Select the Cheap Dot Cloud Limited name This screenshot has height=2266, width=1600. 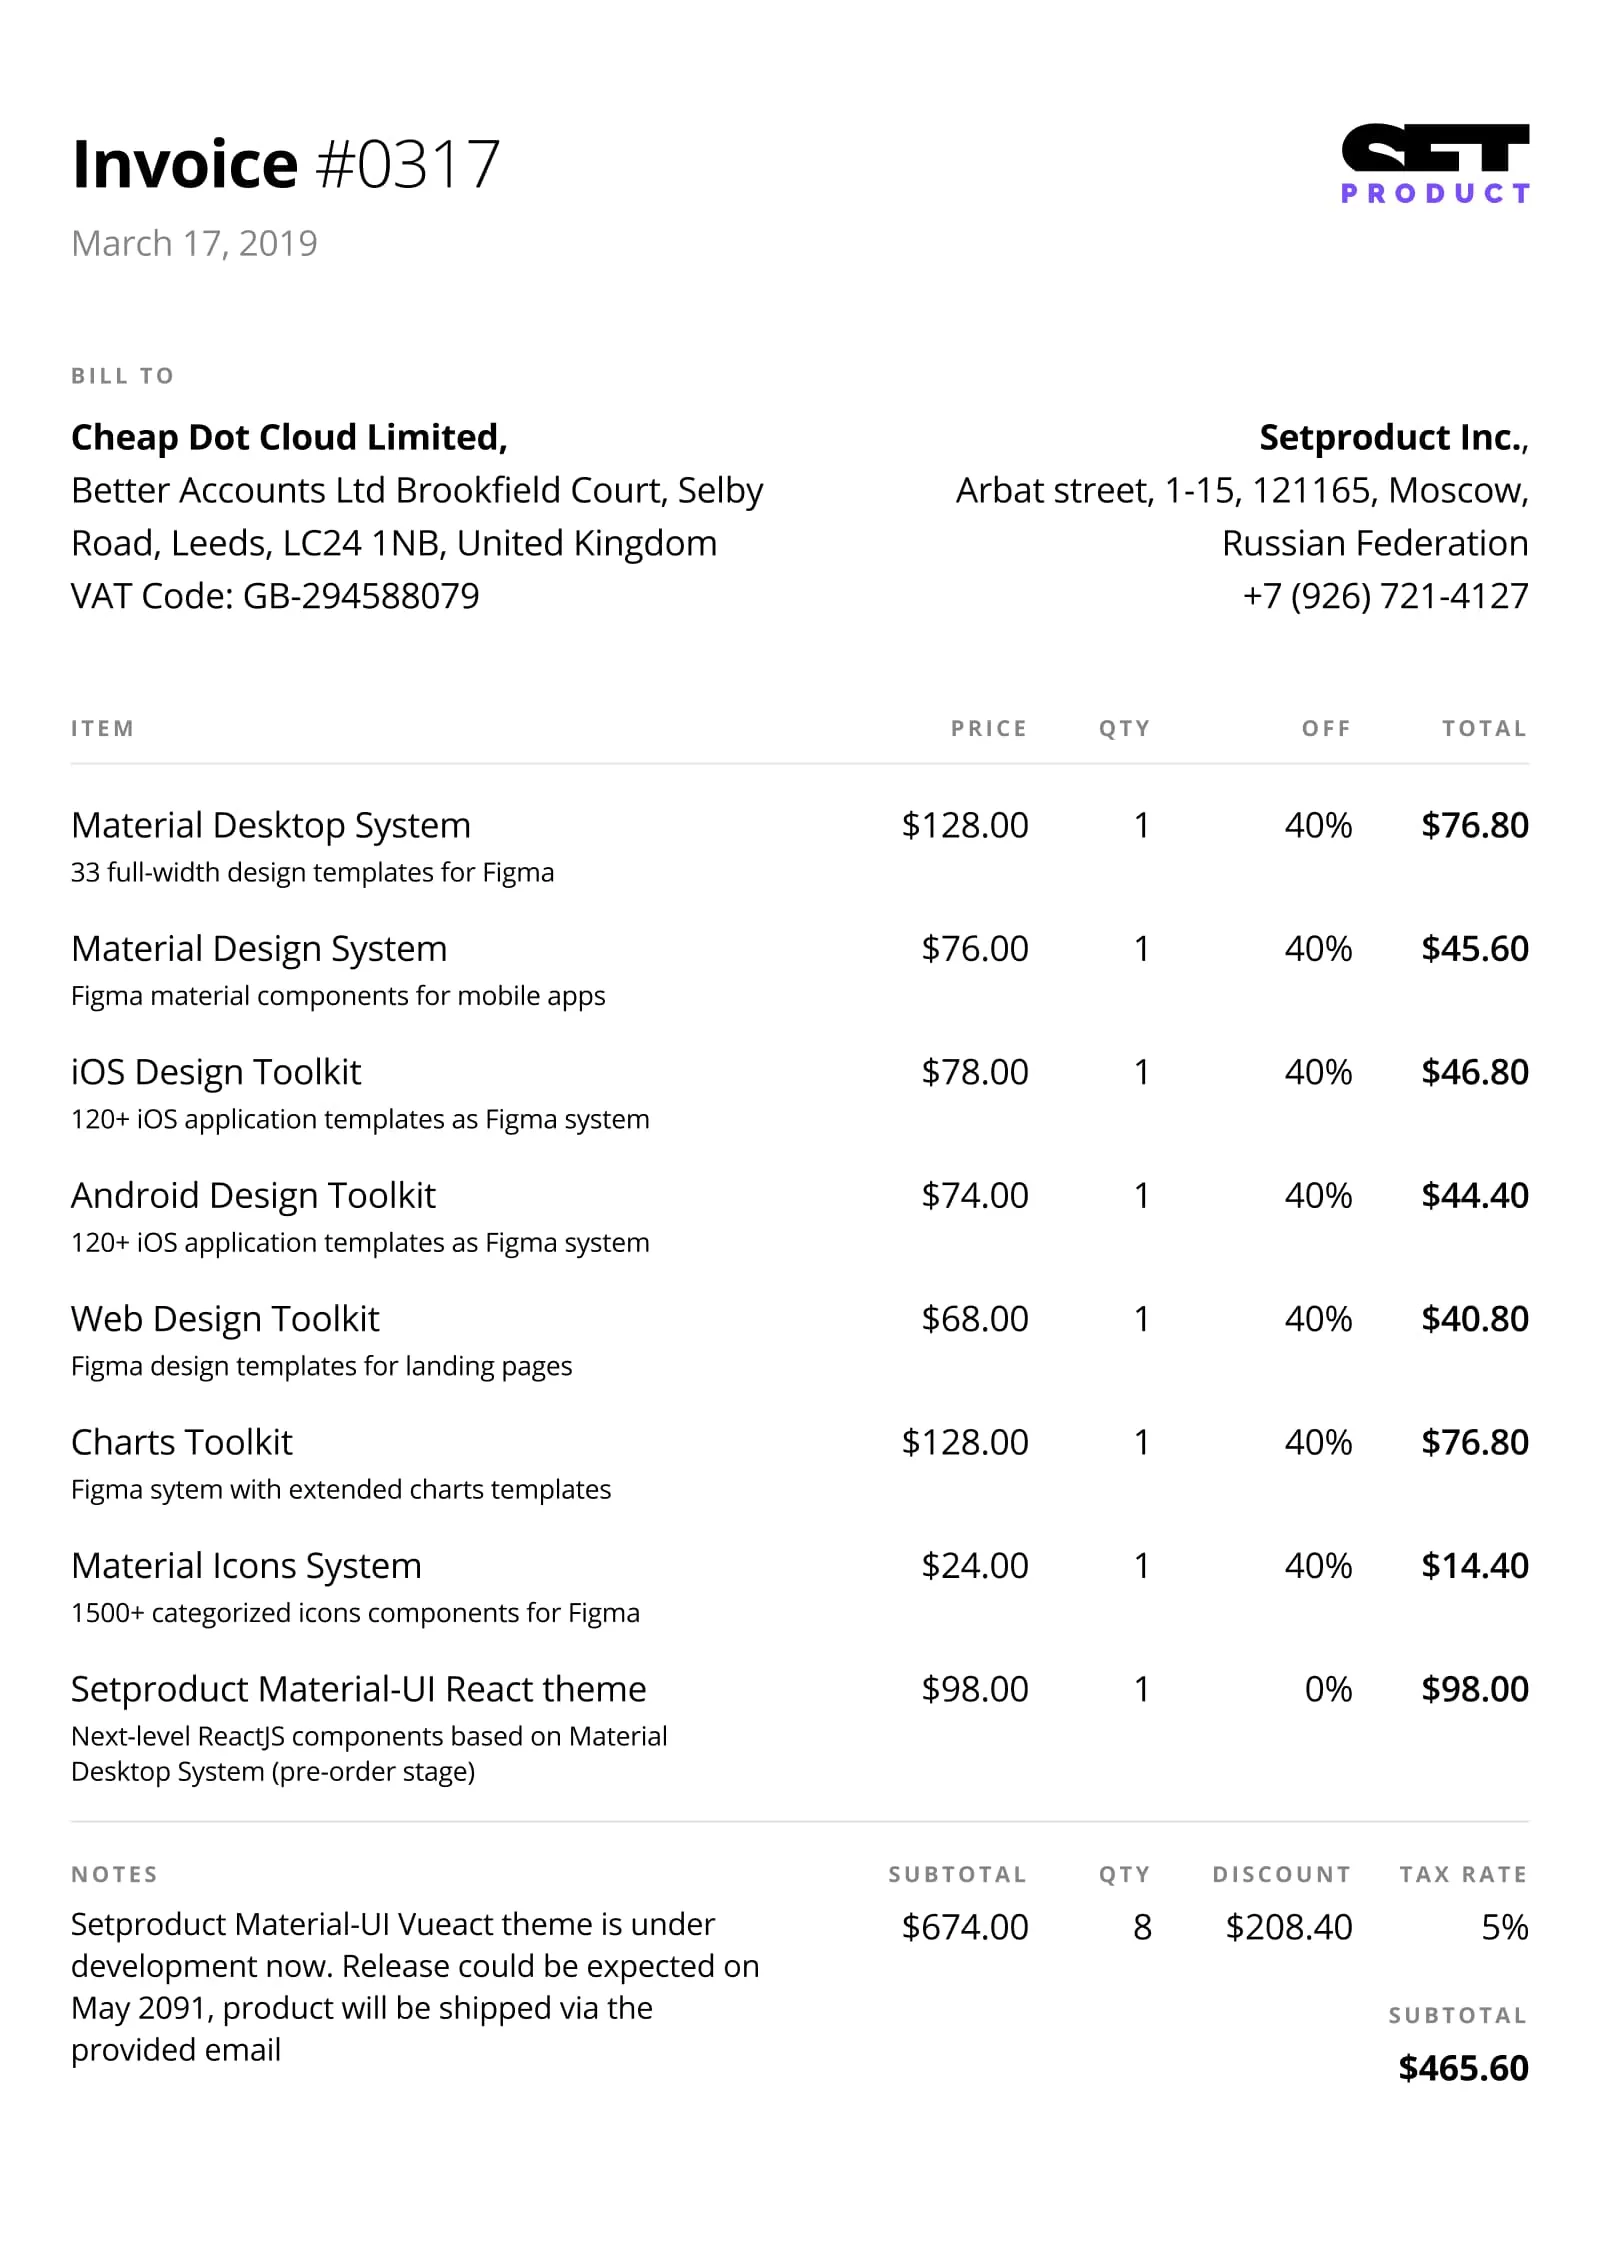pos(289,437)
